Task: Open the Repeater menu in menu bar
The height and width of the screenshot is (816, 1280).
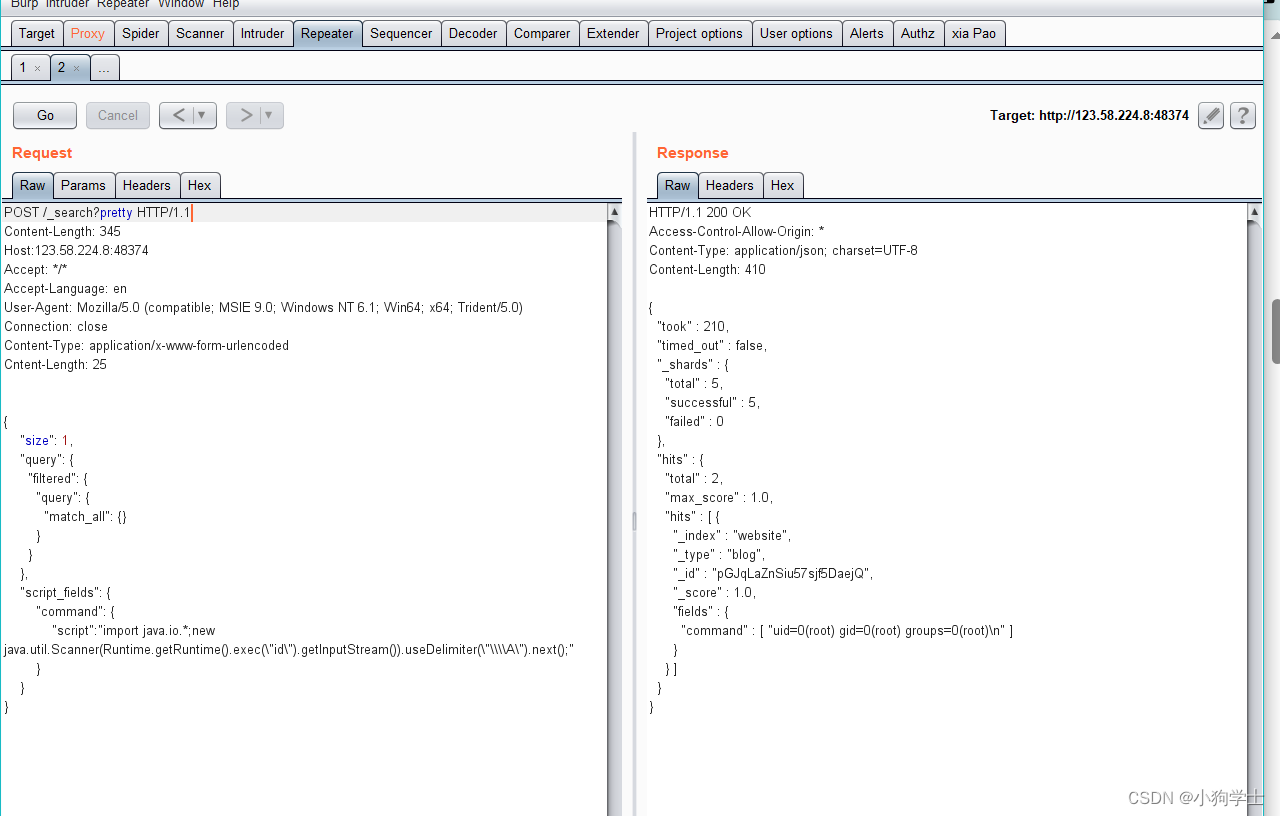Action: coord(123,4)
